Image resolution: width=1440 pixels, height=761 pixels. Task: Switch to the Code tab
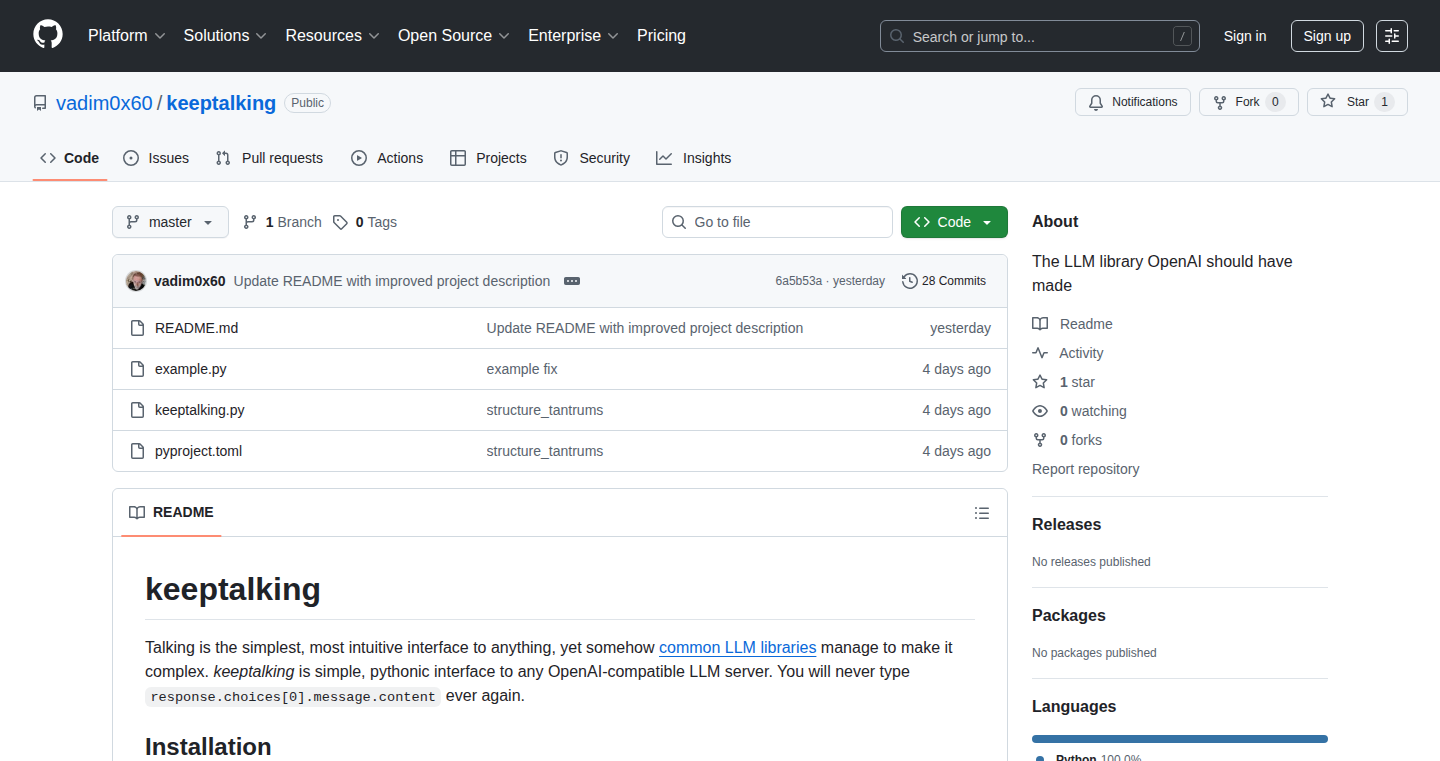point(70,158)
